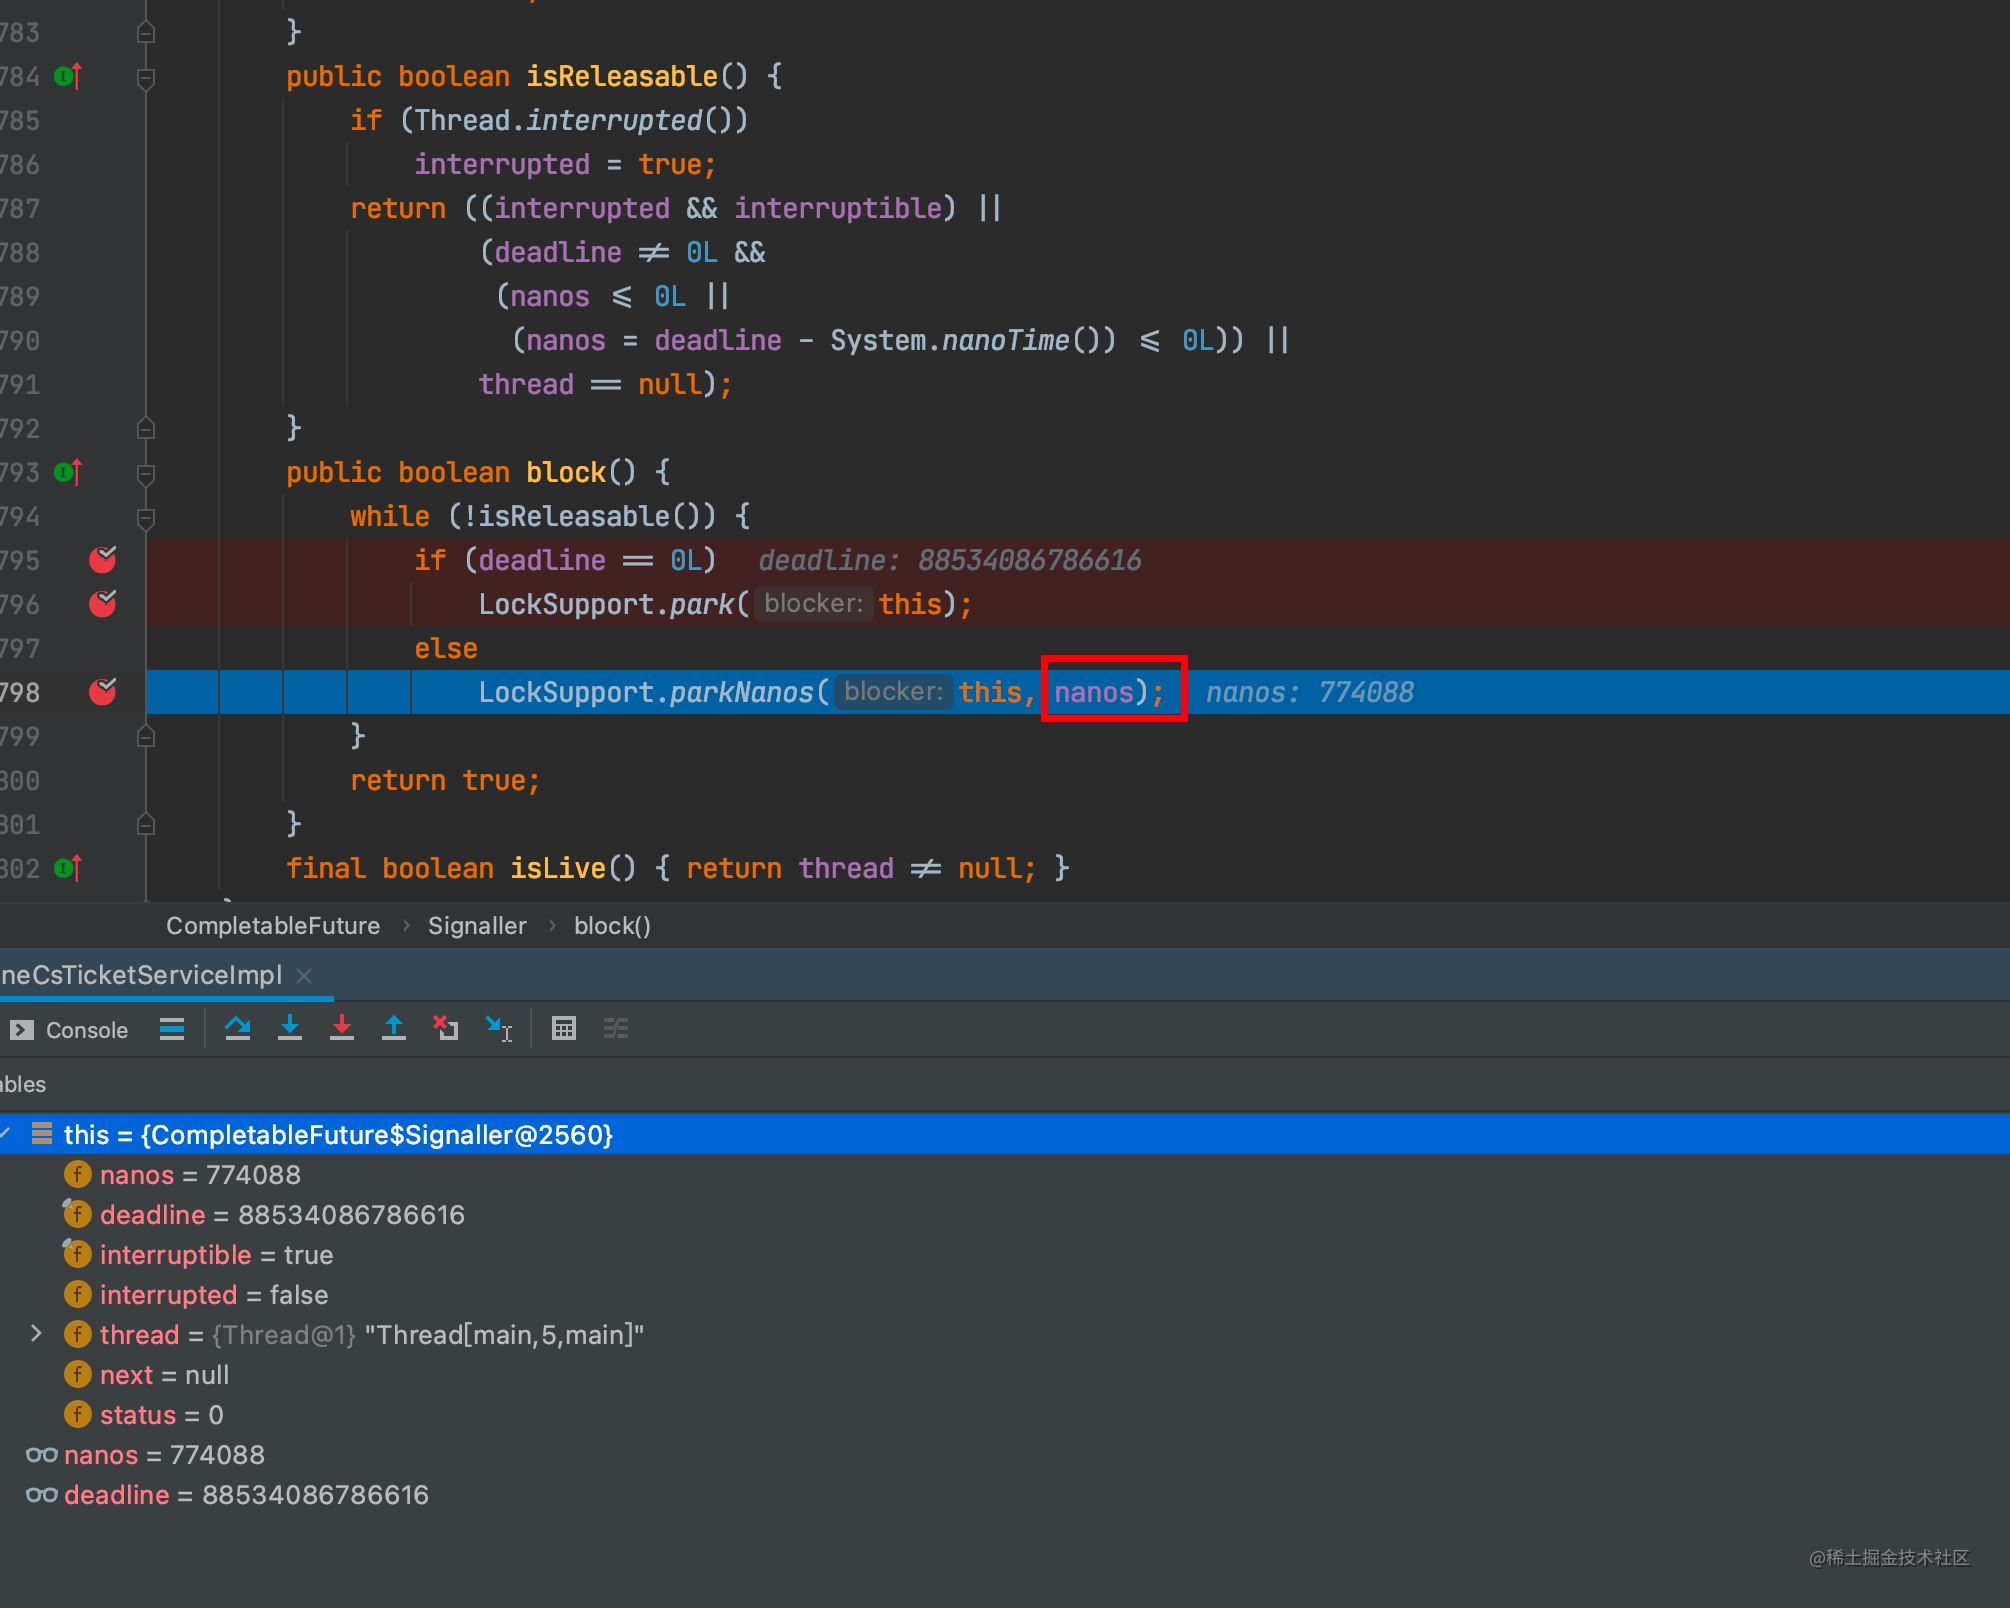Select the interrupted = false field row
Image resolution: width=2010 pixels, height=1608 pixels.
tap(1005, 1294)
